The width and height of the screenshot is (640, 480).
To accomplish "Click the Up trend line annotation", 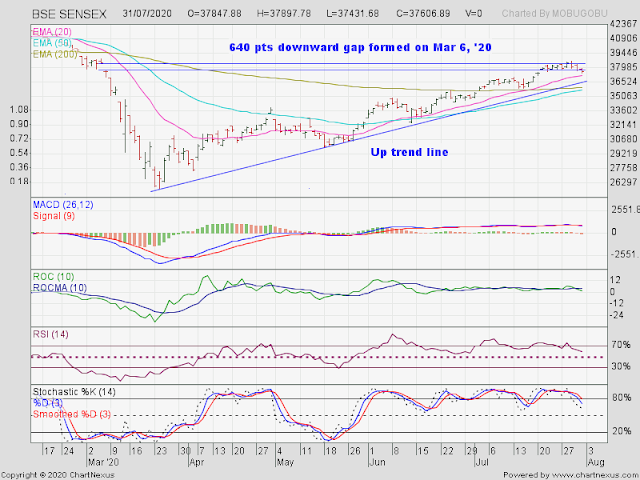I will [x=409, y=152].
